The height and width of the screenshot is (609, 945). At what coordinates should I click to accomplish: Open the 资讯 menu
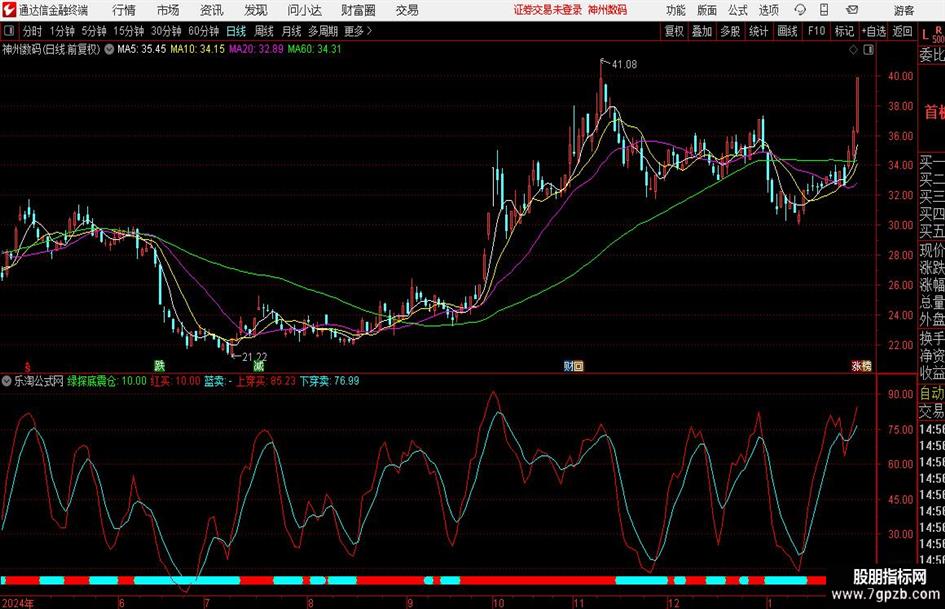point(212,10)
